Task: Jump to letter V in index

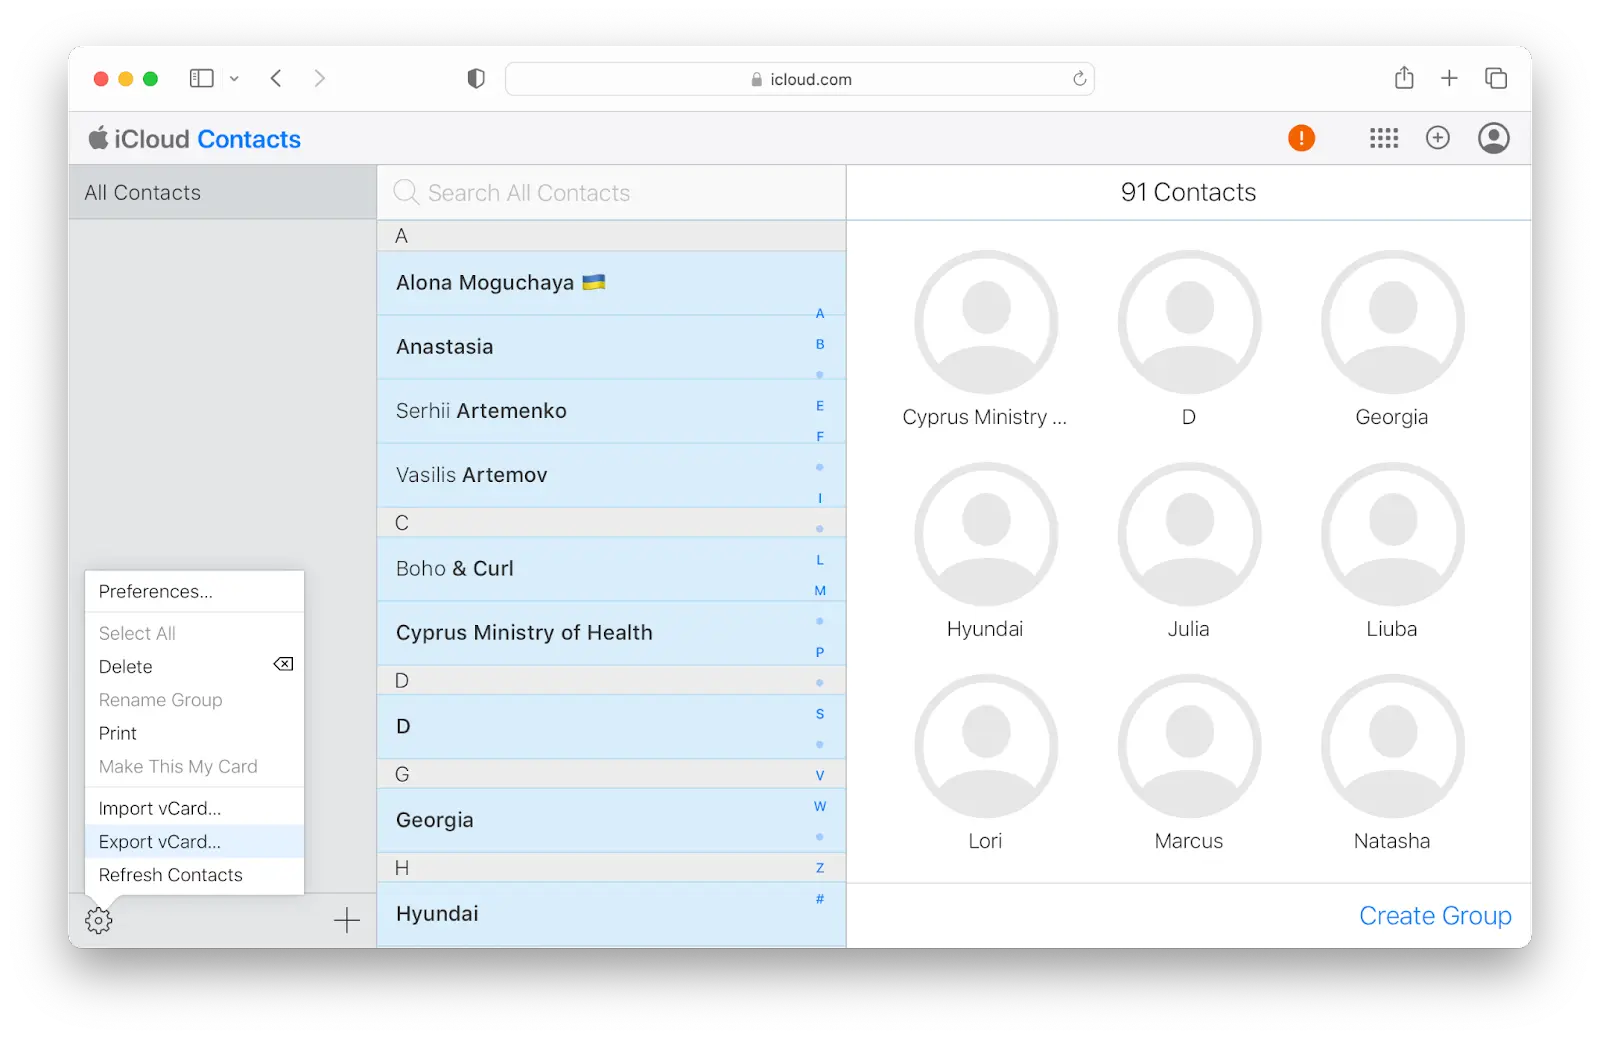Action: coord(820,776)
